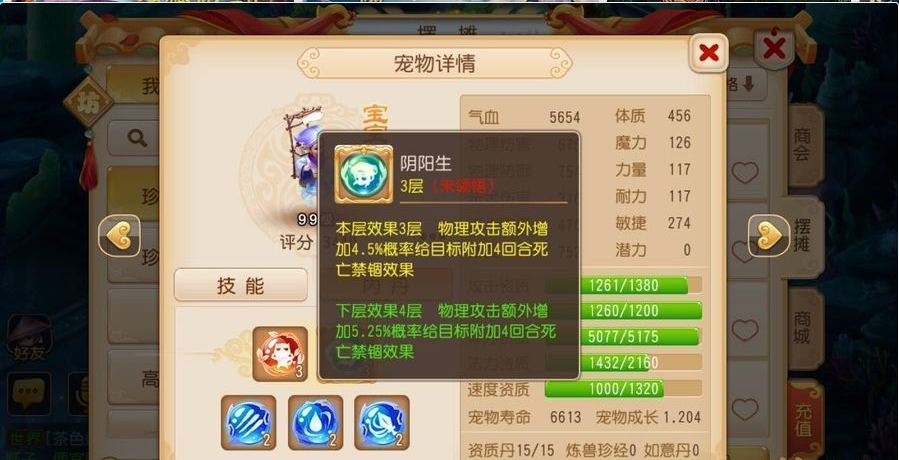Open the 好友 friends icon
899x460 pixels.
29,337
